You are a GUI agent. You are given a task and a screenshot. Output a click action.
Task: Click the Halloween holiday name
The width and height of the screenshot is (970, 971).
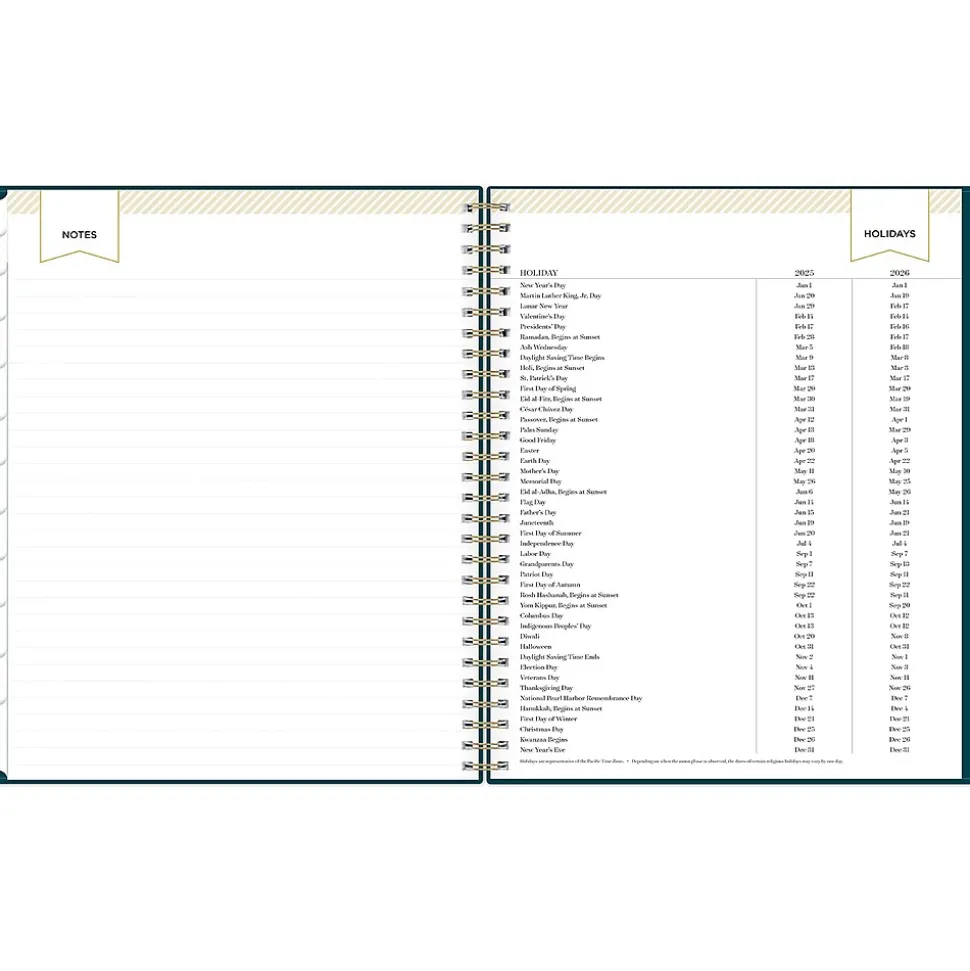click(x=535, y=647)
